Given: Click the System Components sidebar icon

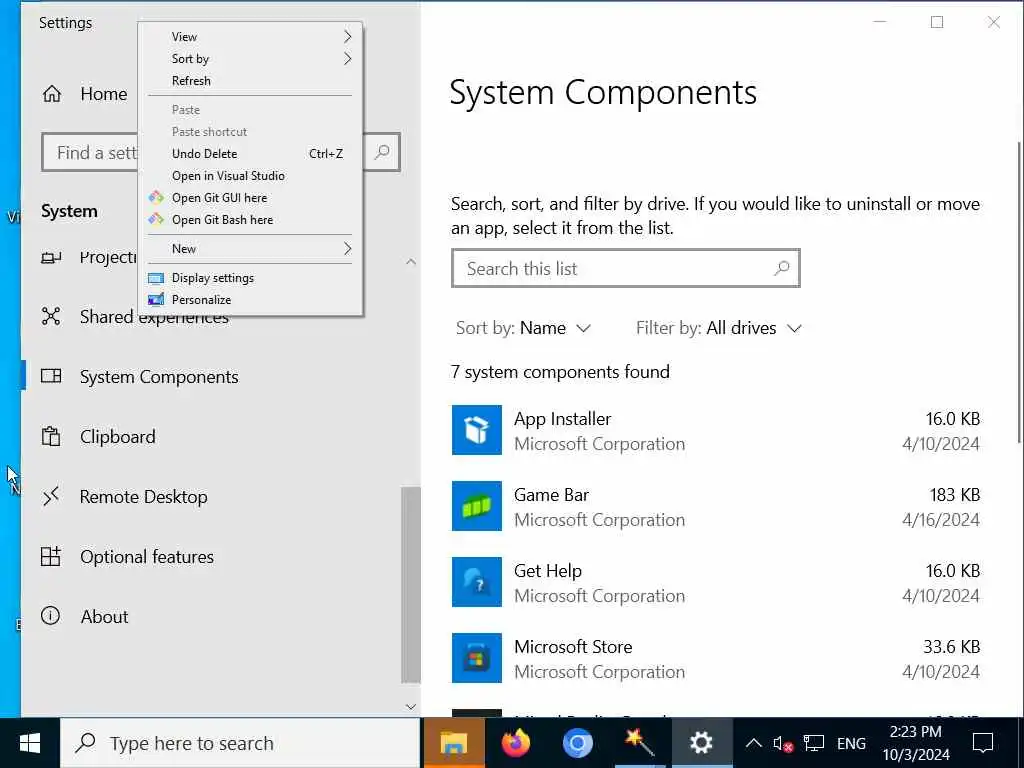Looking at the screenshot, I should pyautogui.click(x=51, y=376).
